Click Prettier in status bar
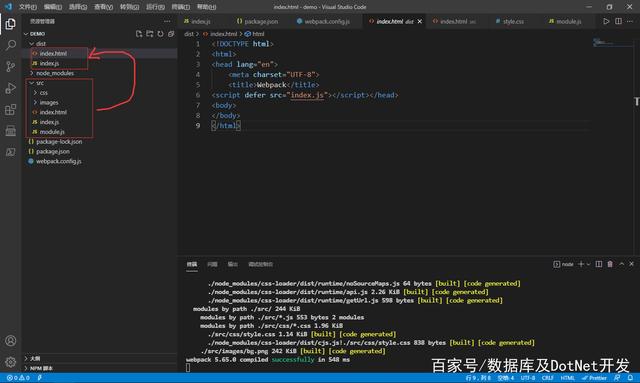This screenshot has height=383, width=640. coord(594,378)
